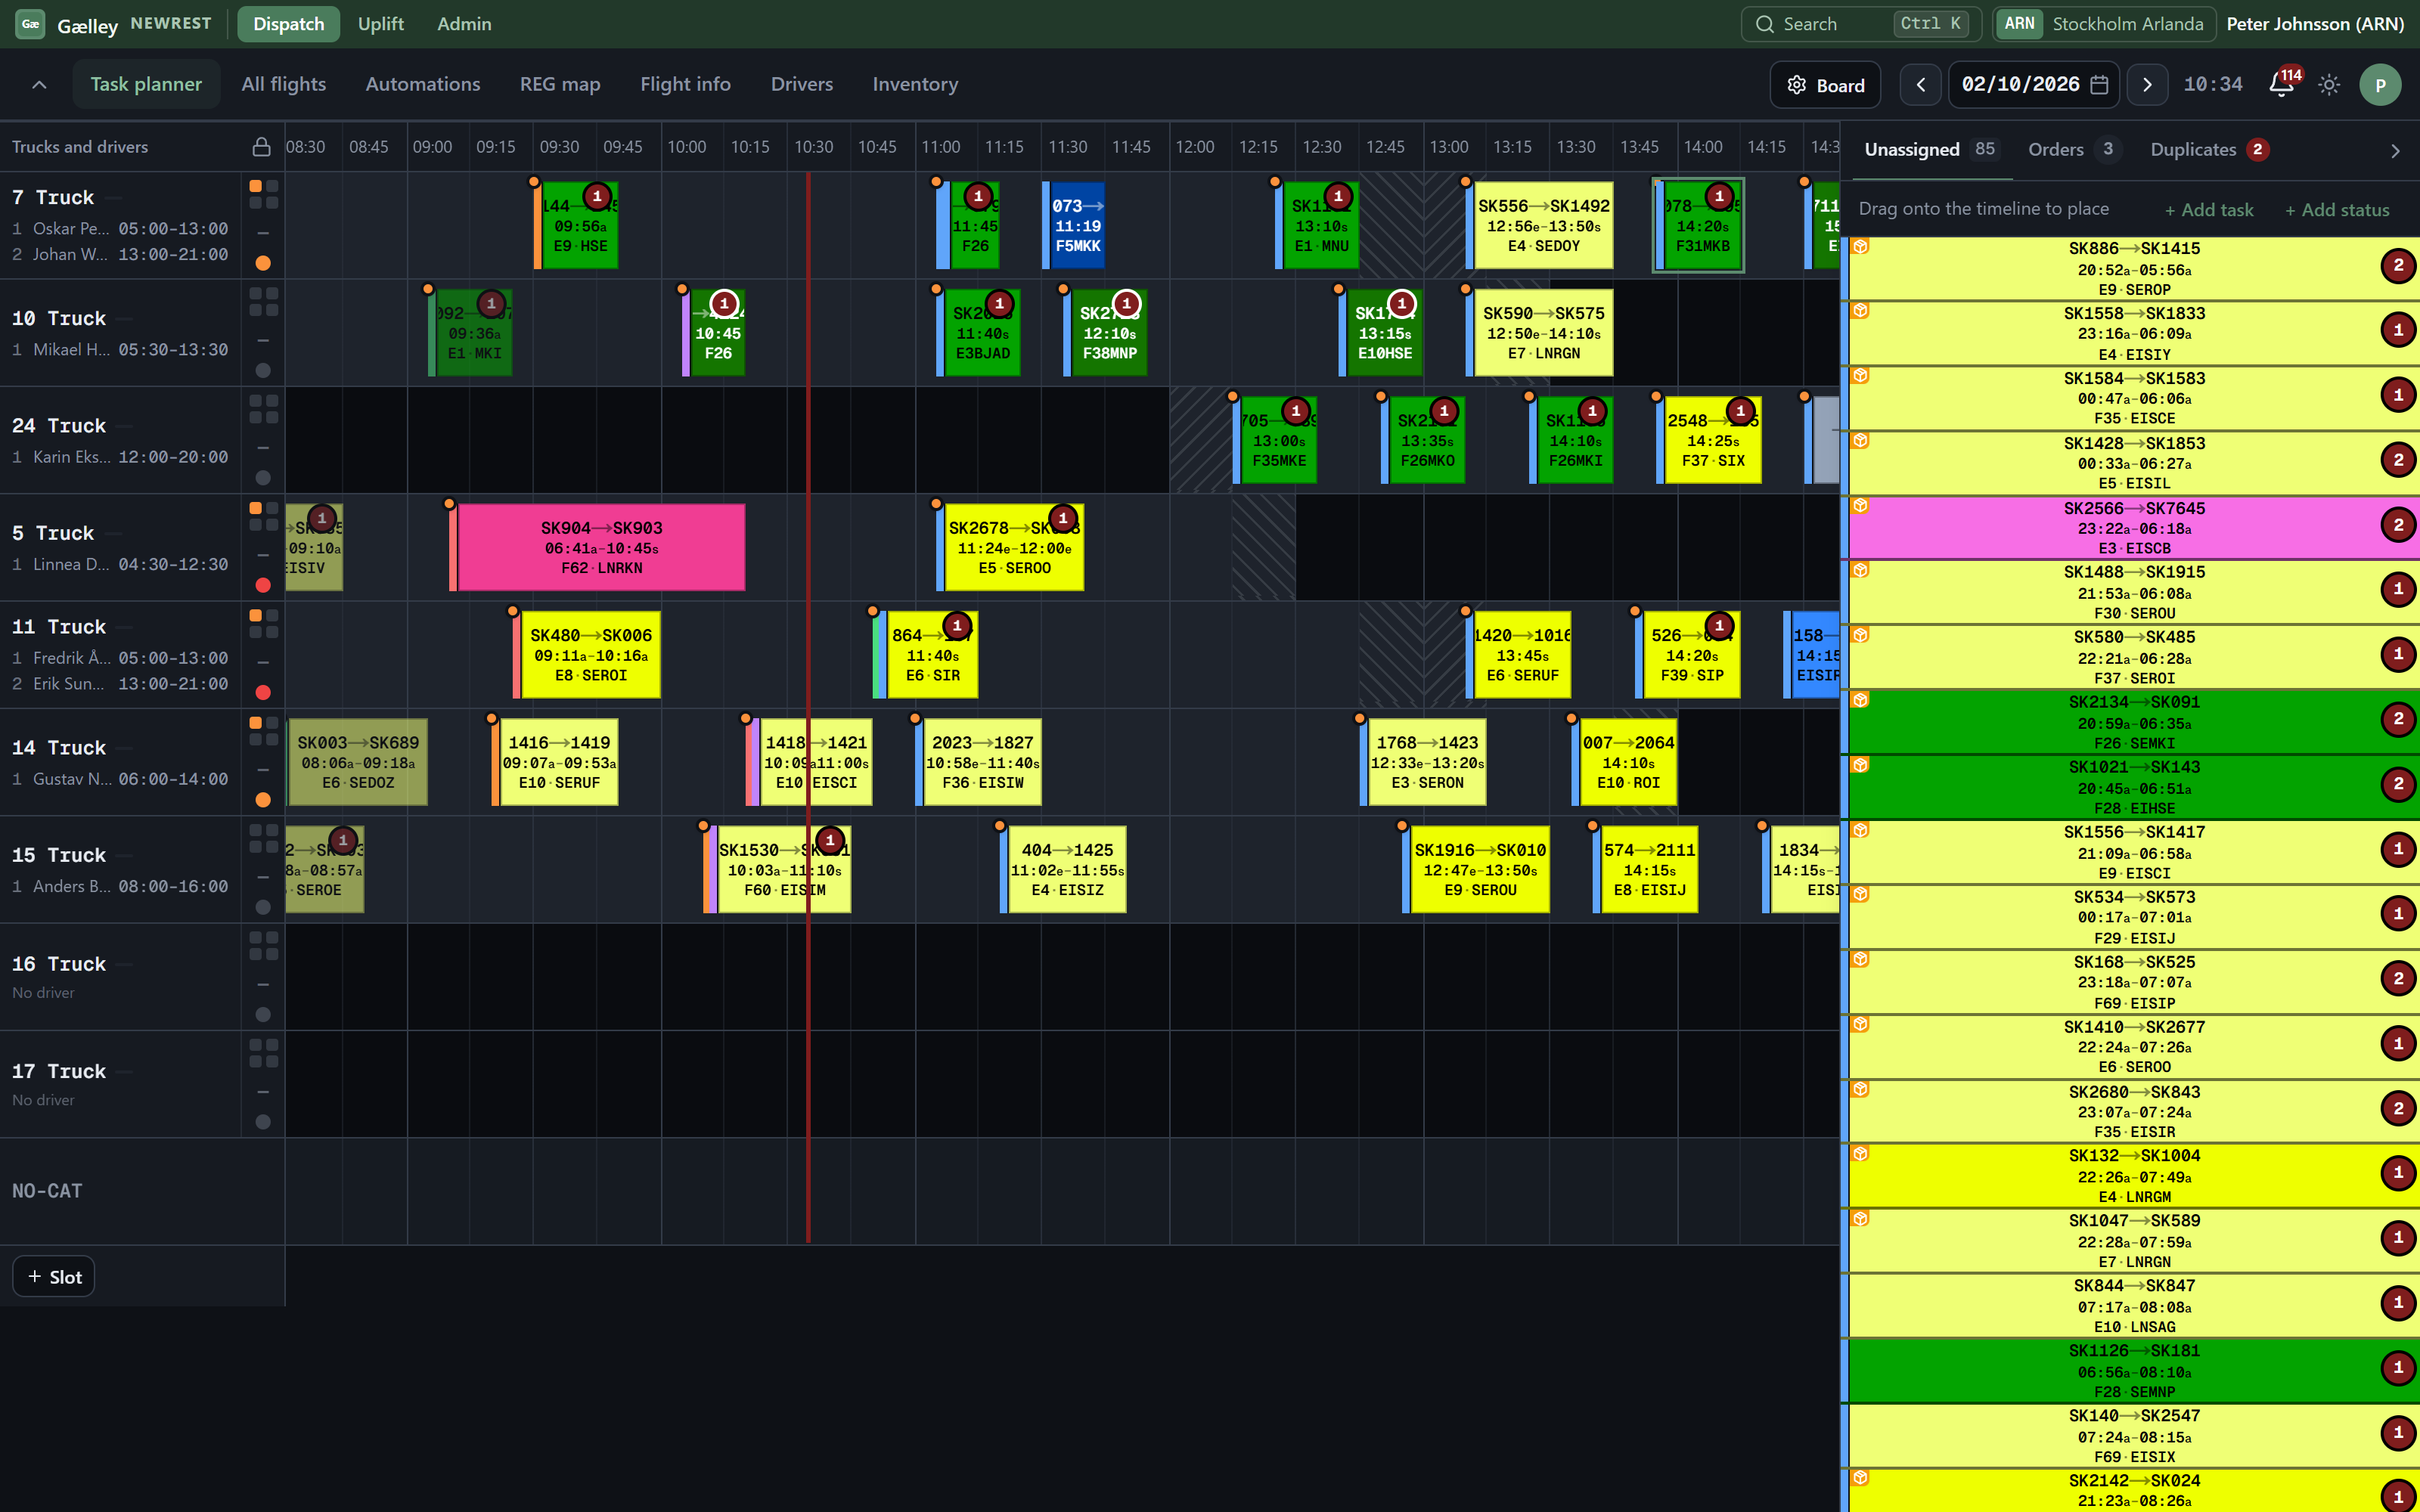Image resolution: width=2420 pixels, height=1512 pixels.
Task: Click the minus collapse control on 15 Truck row
Action: click(263, 877)
